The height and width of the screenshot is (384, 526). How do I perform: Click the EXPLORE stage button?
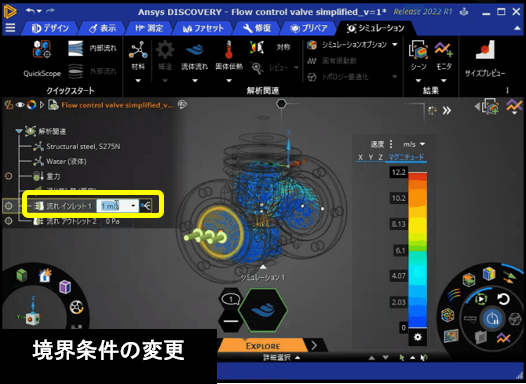pyautogui.click(x=263, y=346)
